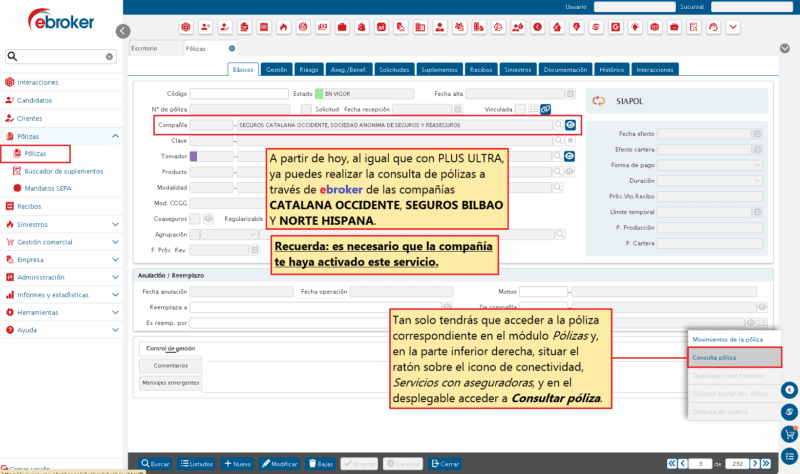Click the add-candidate toolbar icon
The height and width of the screenshot is (474, 800).
206,27
